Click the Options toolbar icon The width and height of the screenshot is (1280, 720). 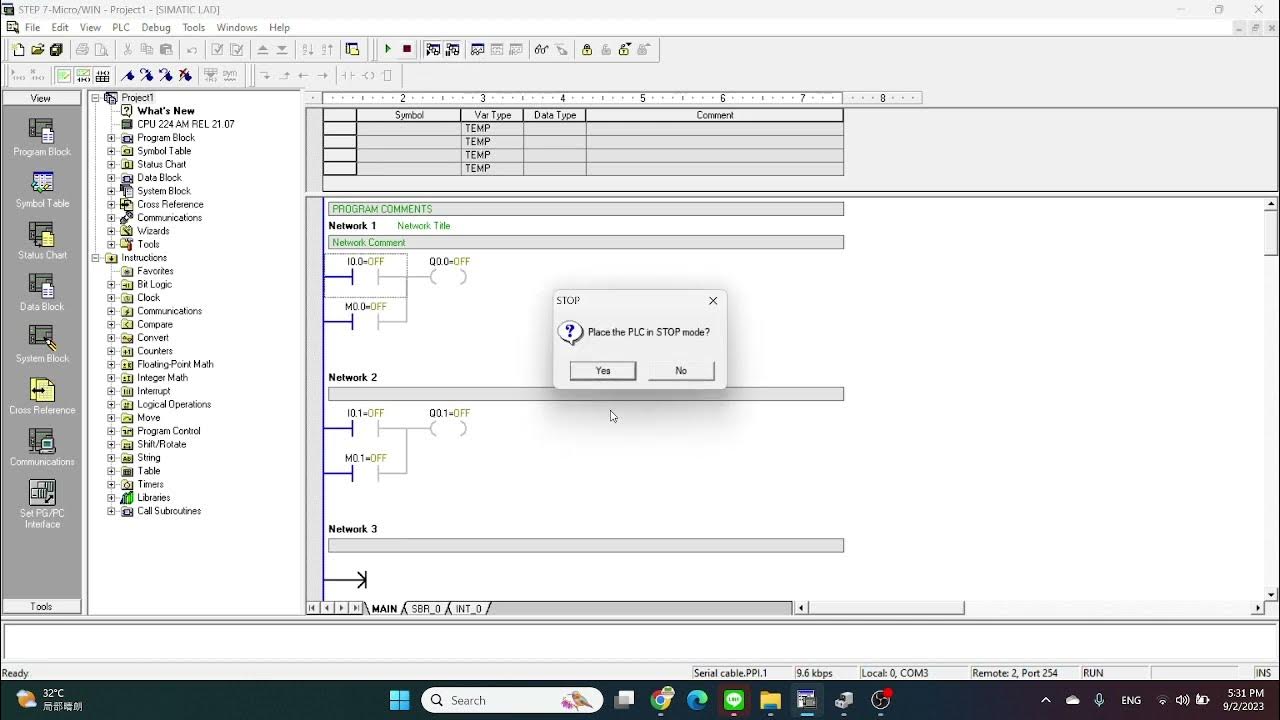(352, 49)
